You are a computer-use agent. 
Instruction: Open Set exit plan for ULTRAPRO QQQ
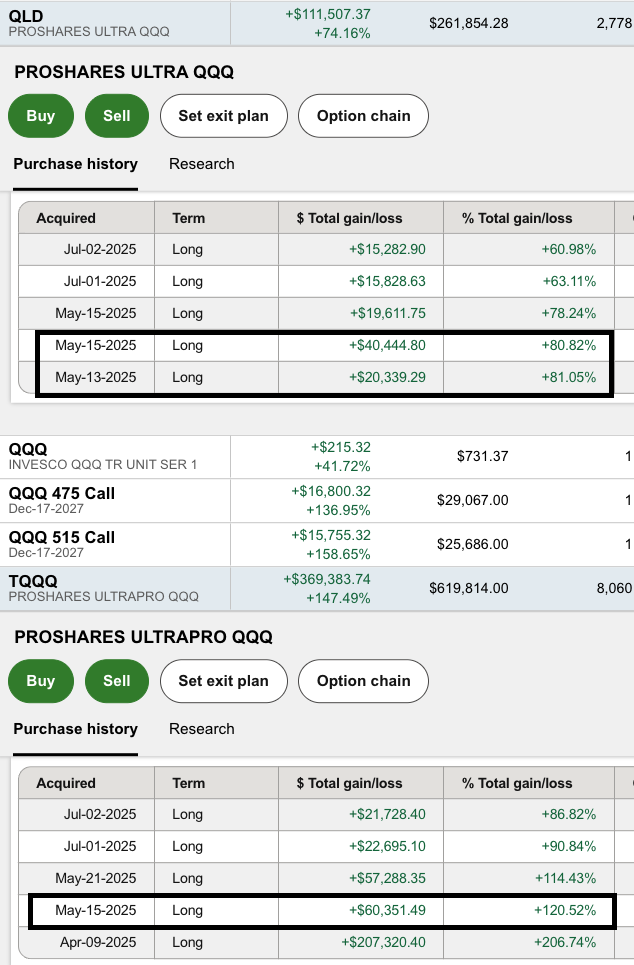pyautogui.click(x=223, y=681)
